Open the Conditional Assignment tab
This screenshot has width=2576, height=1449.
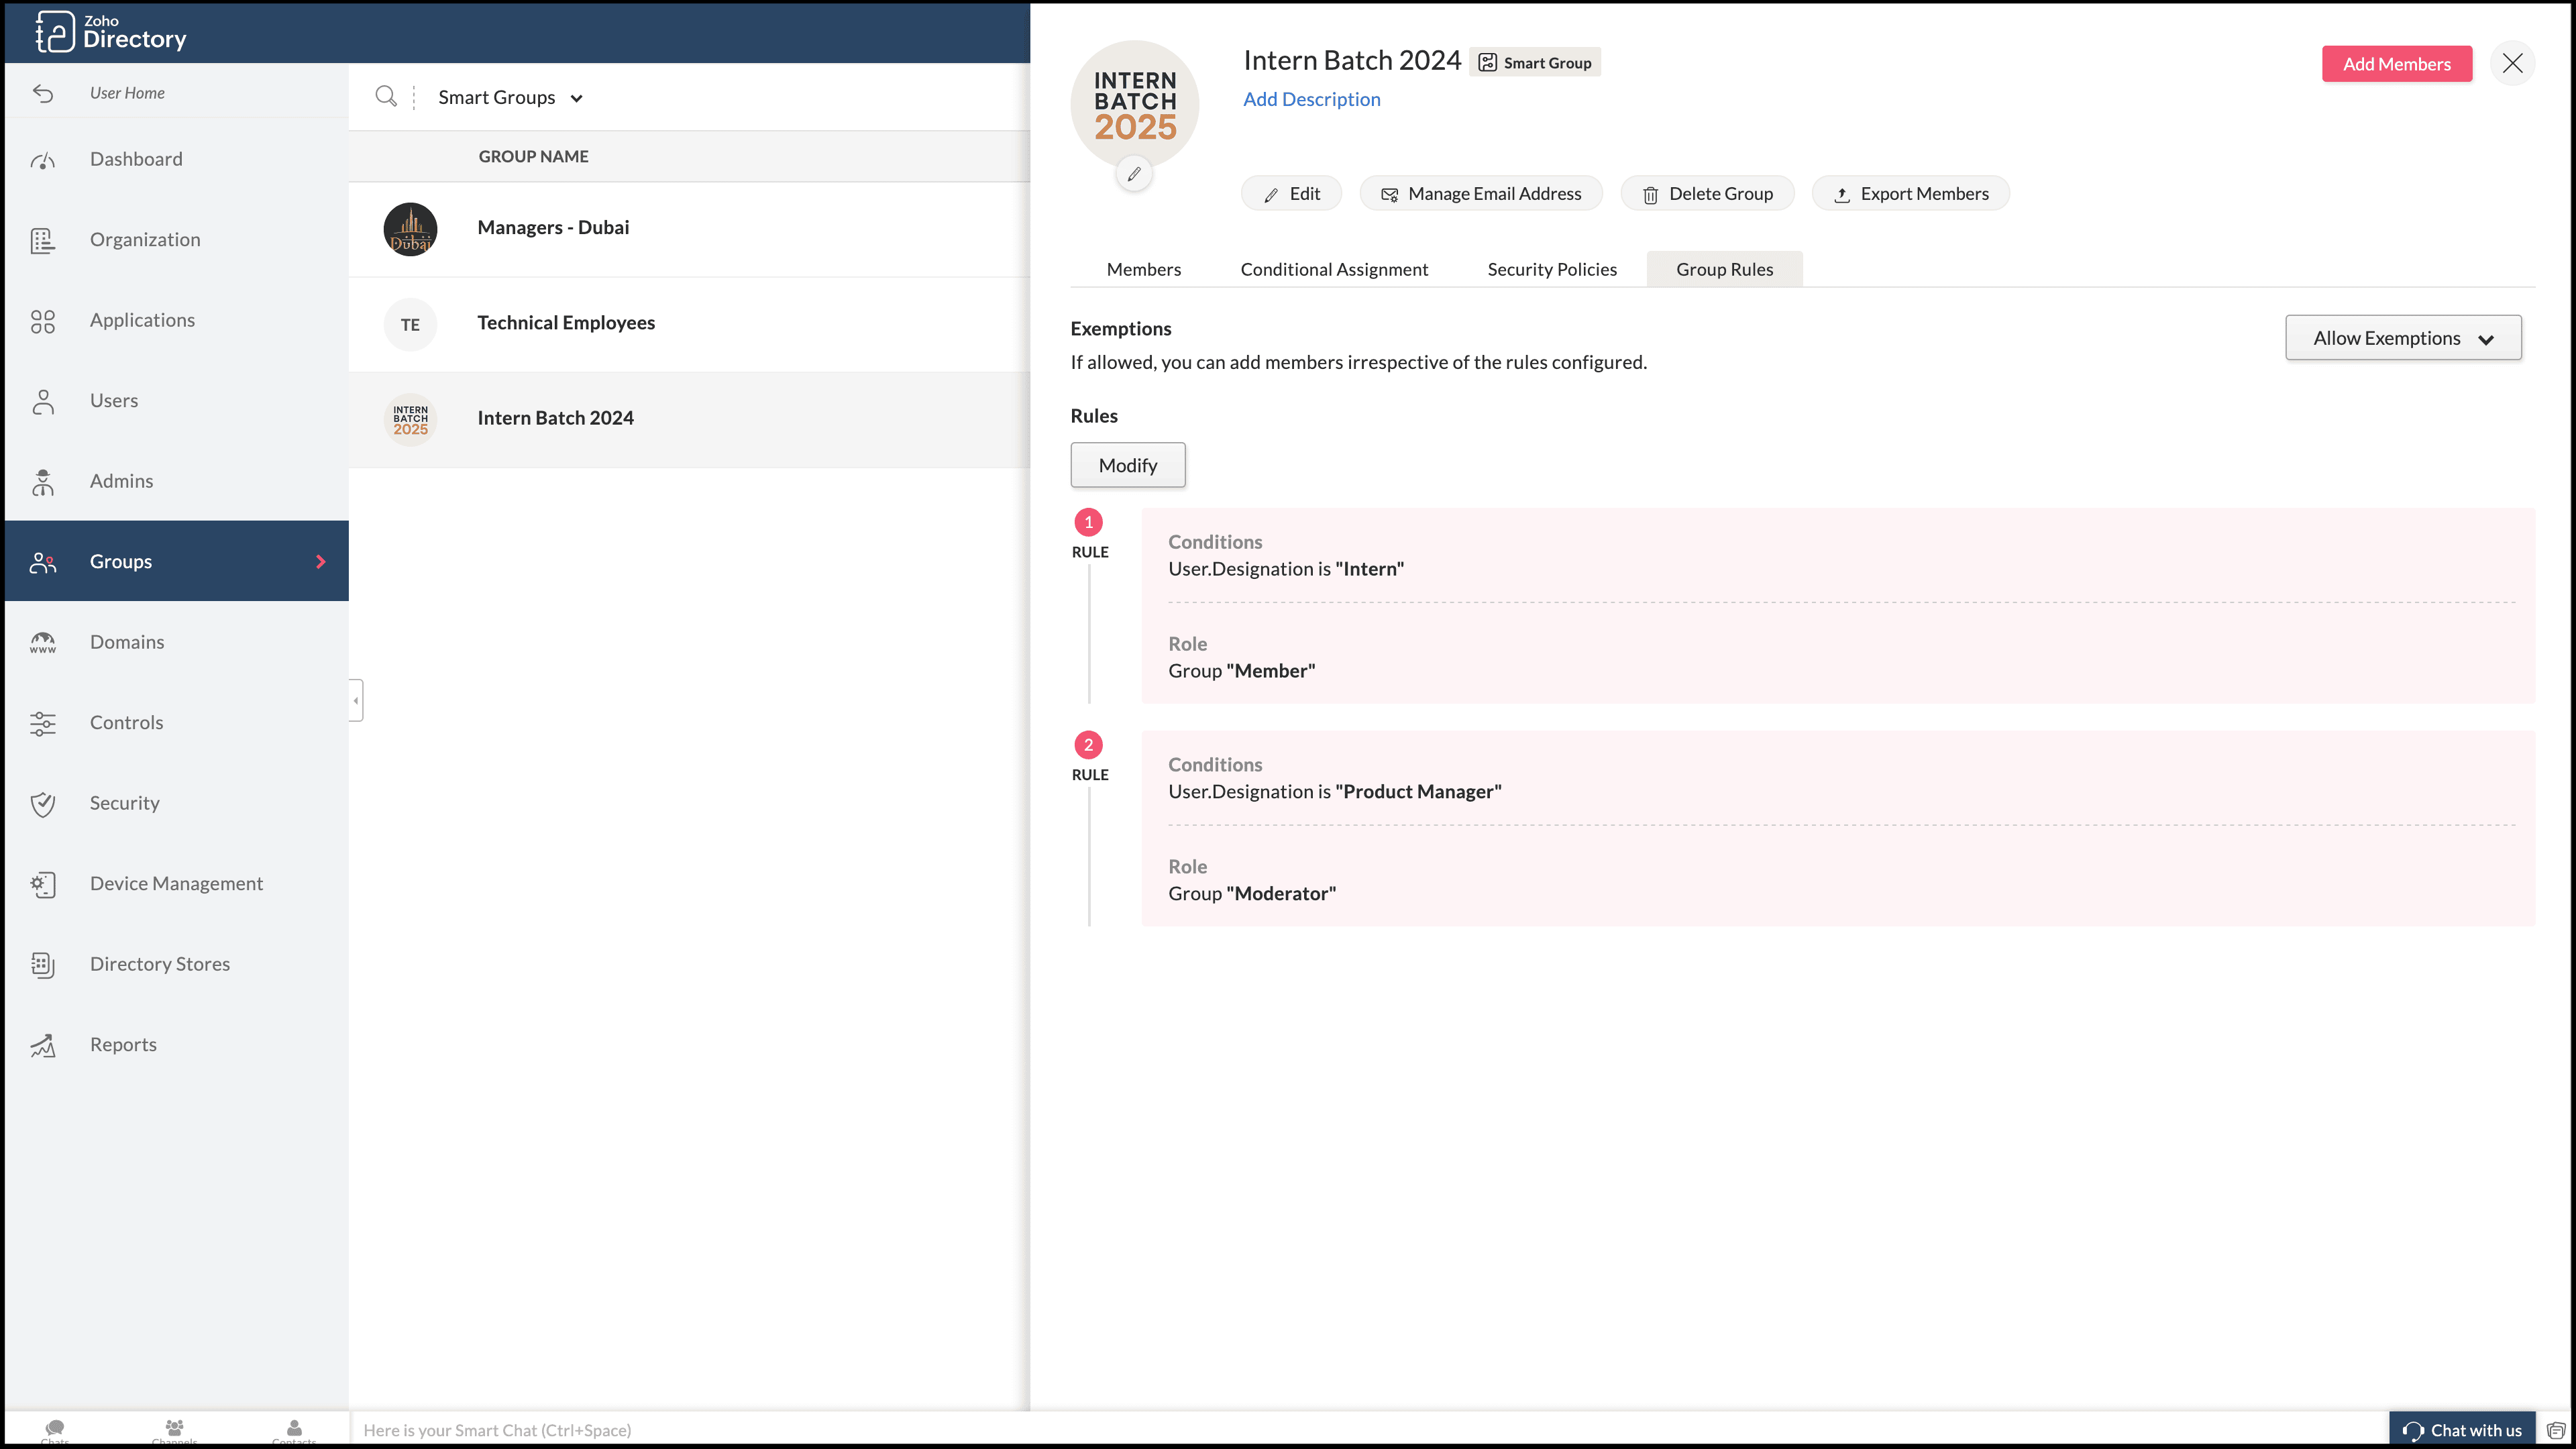[x=1333, y=269]
